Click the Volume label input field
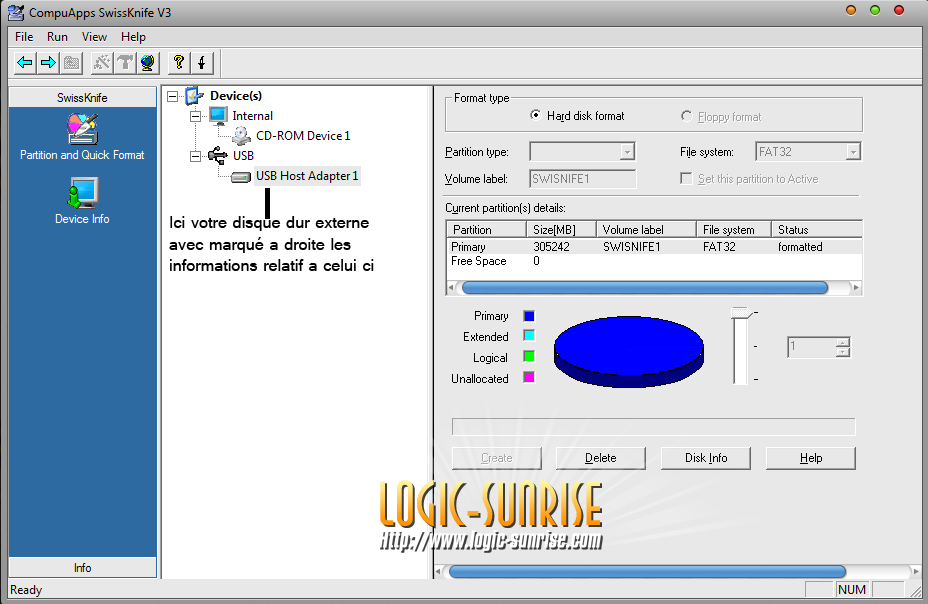Viewport: 928px width, 604px height. (582, 179)
